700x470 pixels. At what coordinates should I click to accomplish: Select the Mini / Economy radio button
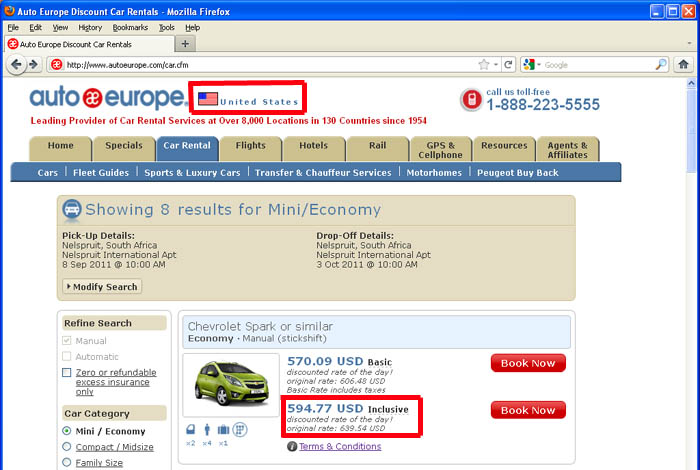coord(67,431)
